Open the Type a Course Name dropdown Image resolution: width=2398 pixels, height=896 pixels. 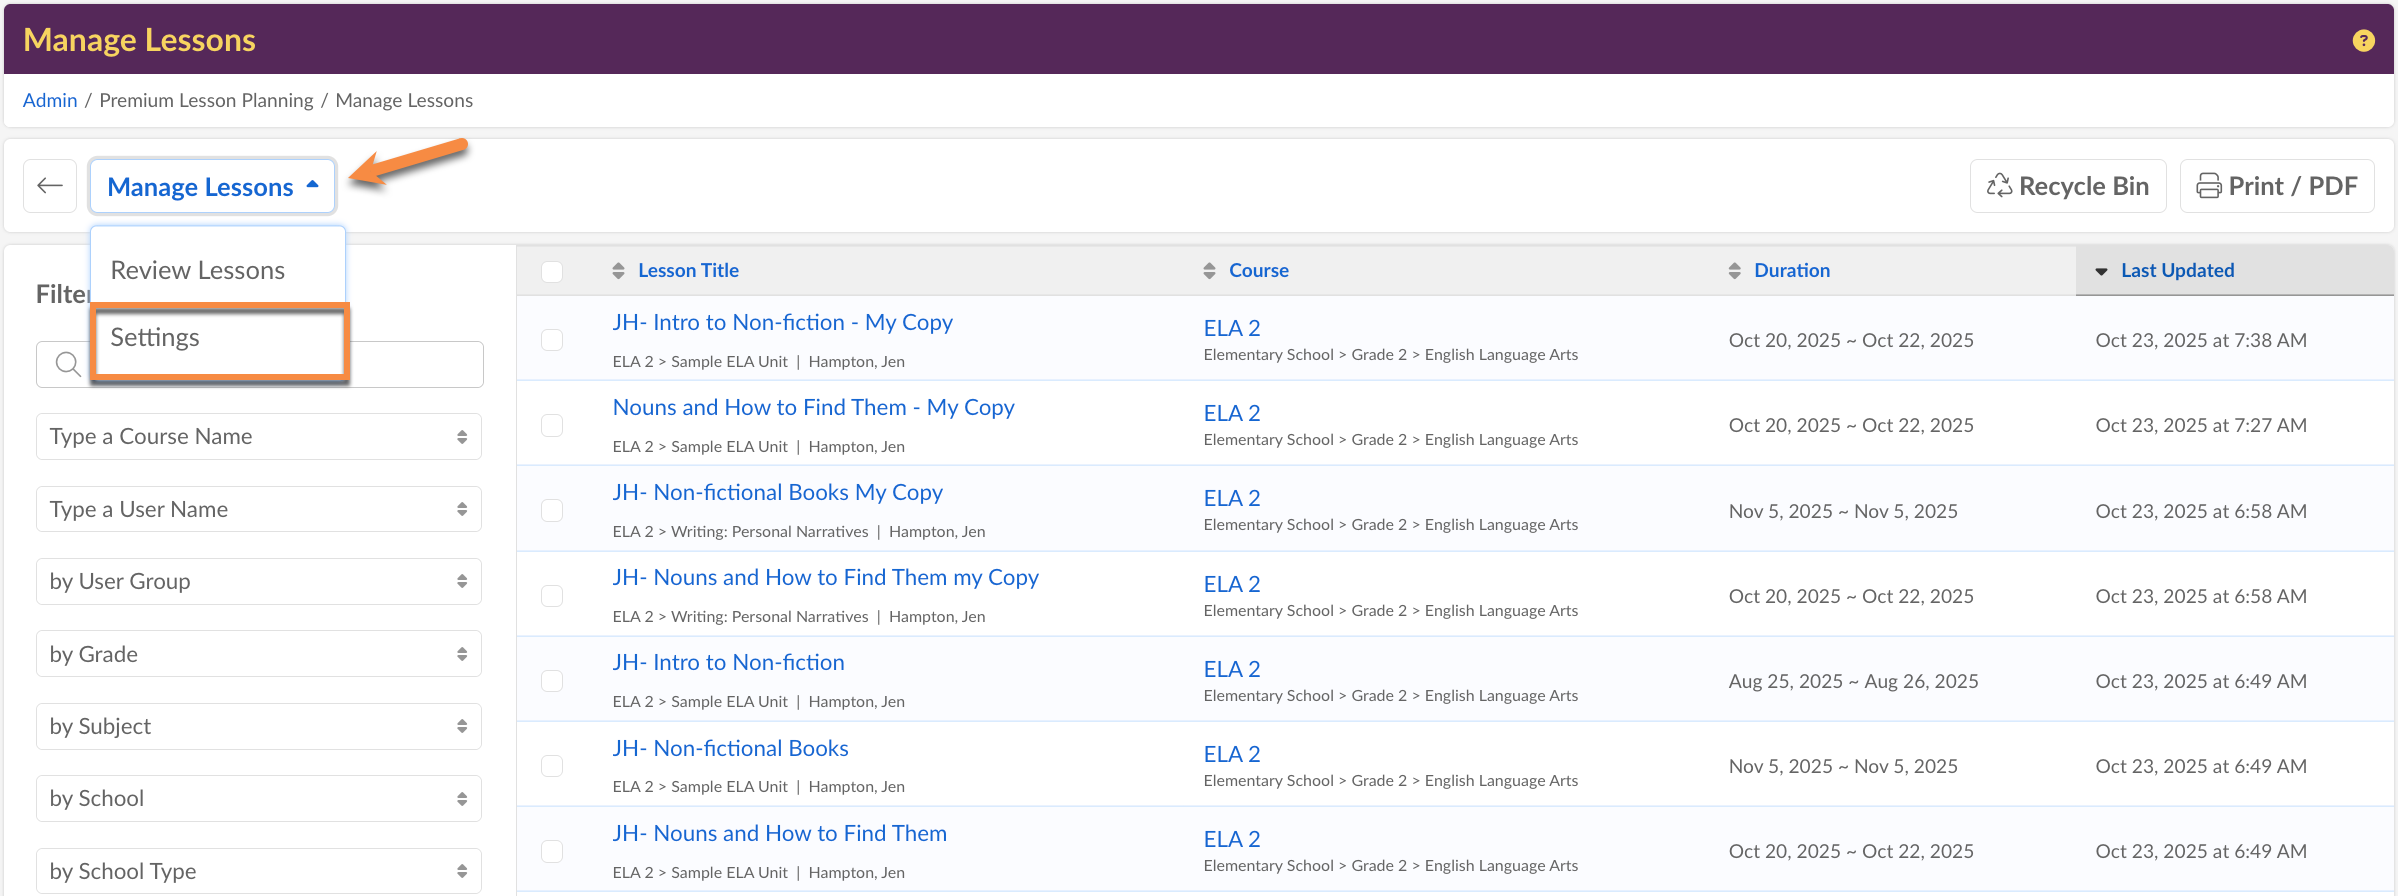tap(259, 437)
